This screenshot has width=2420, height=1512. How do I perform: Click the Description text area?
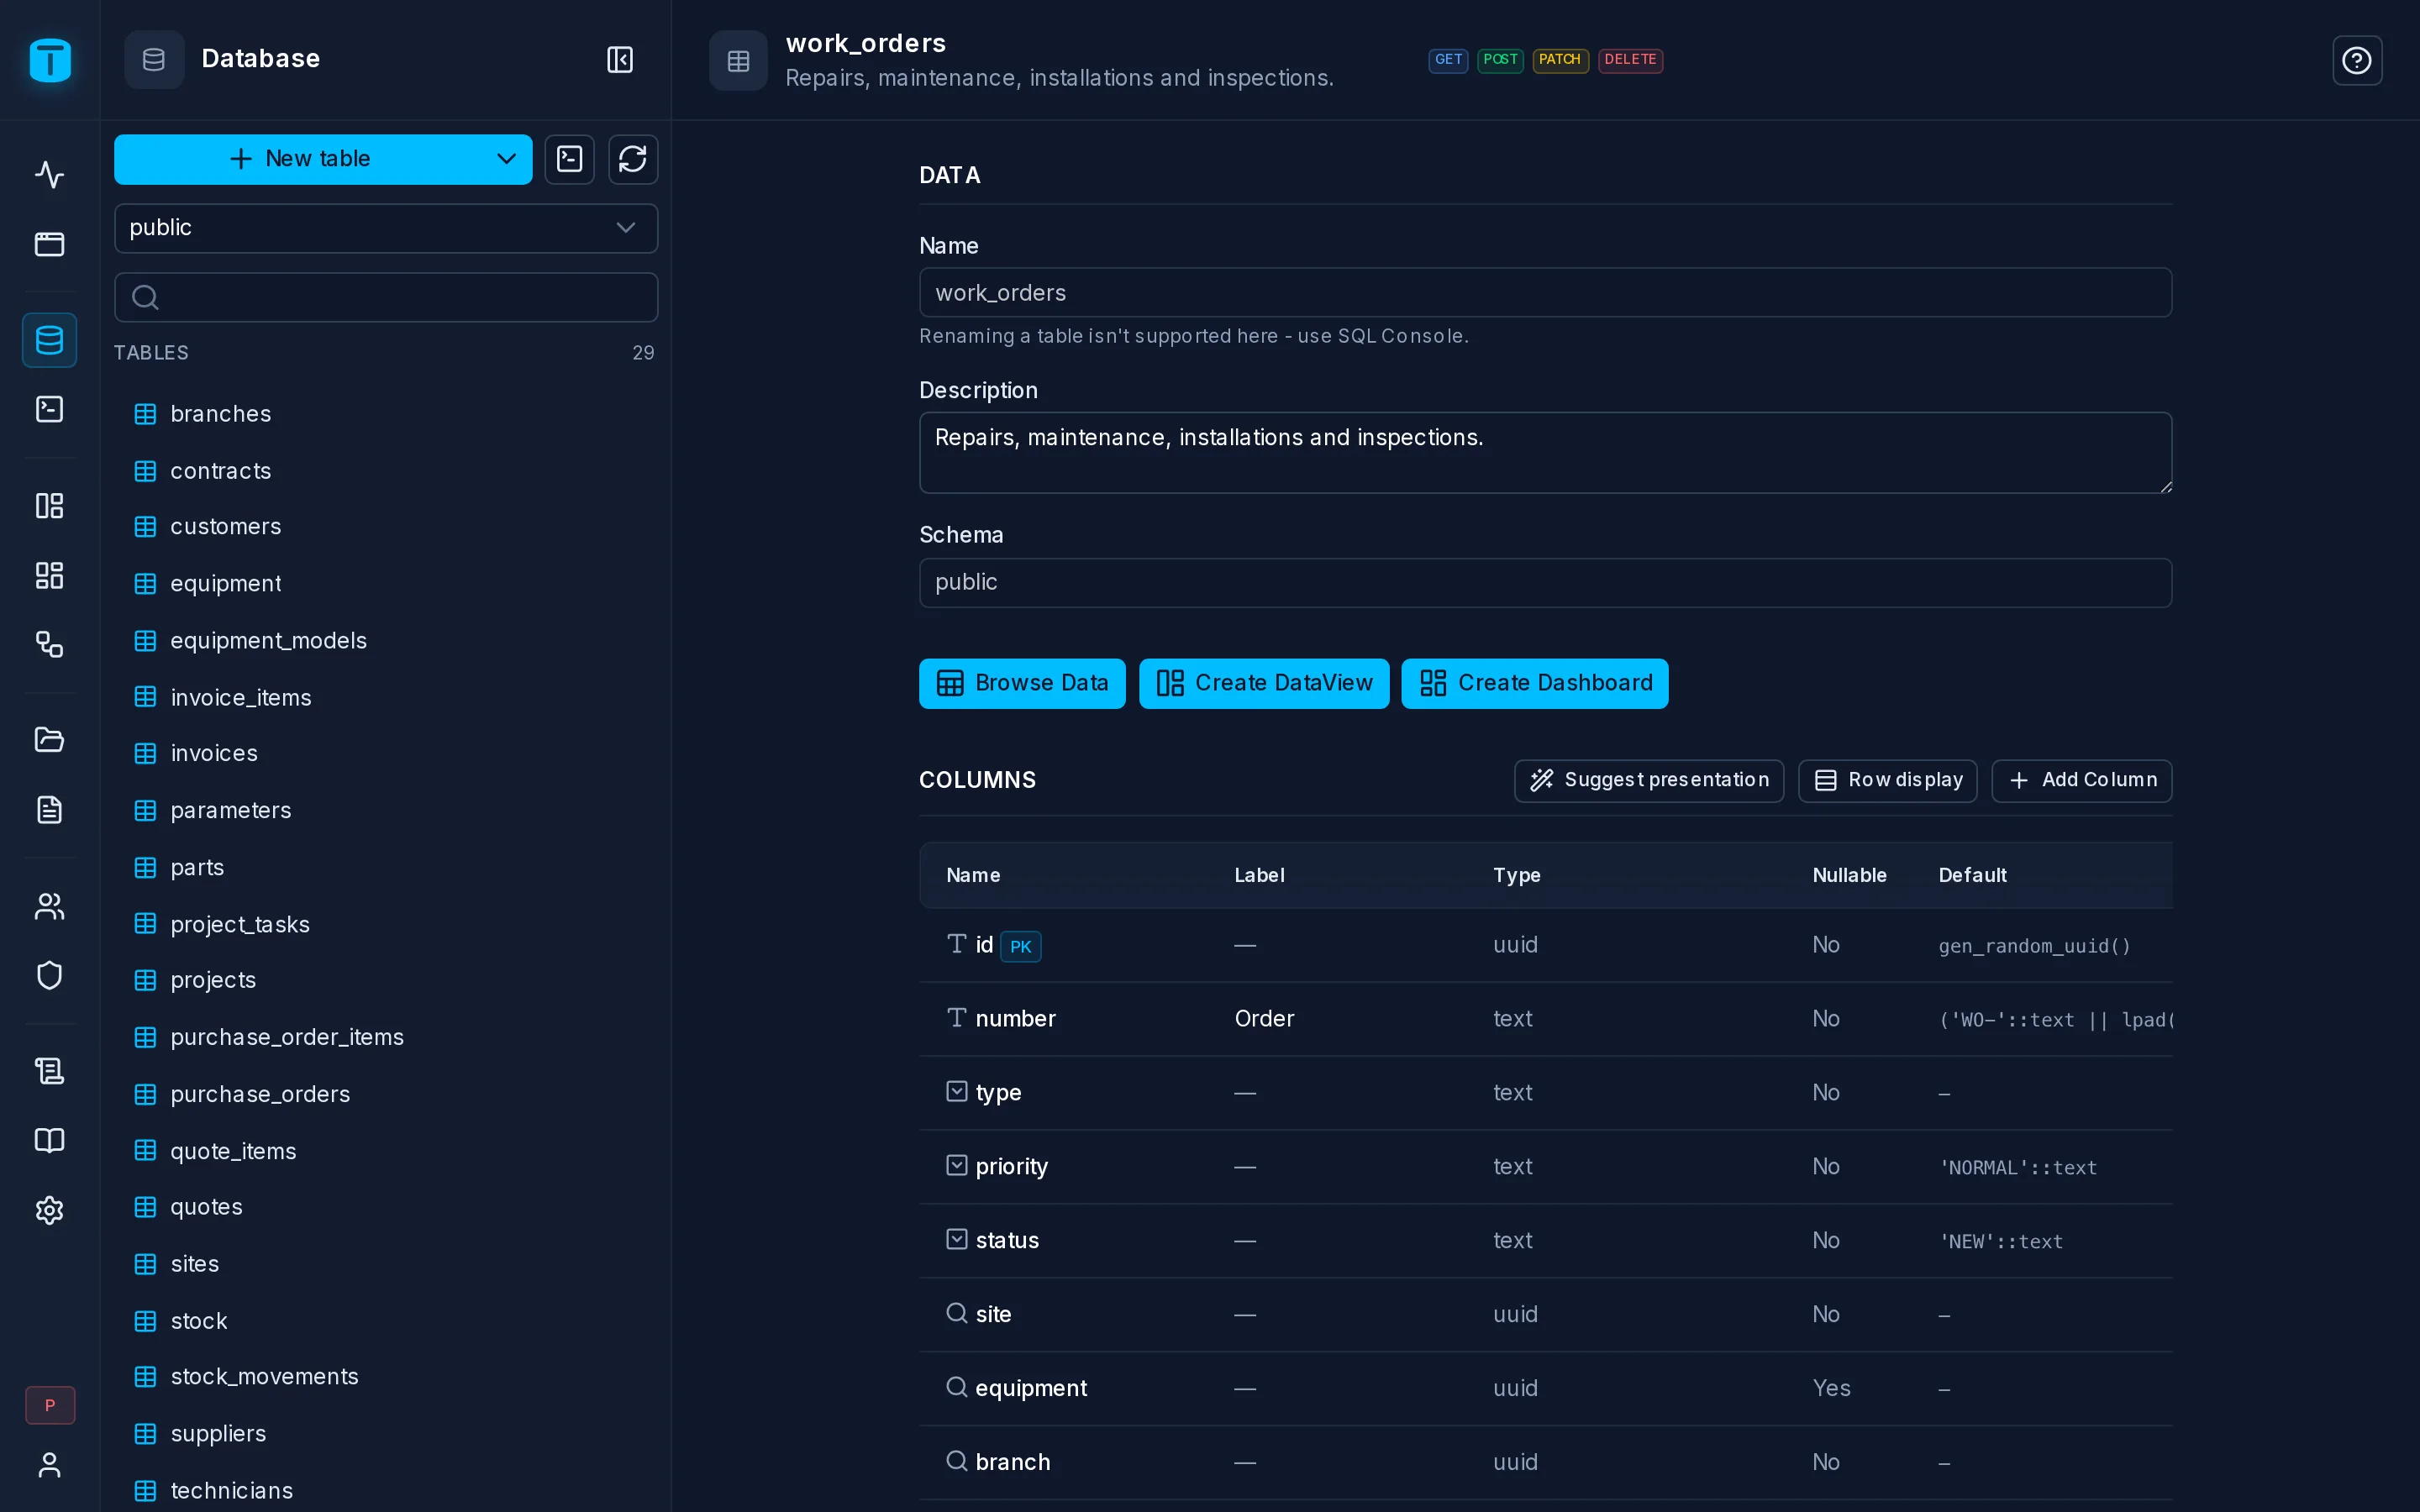coord(1545,453)
